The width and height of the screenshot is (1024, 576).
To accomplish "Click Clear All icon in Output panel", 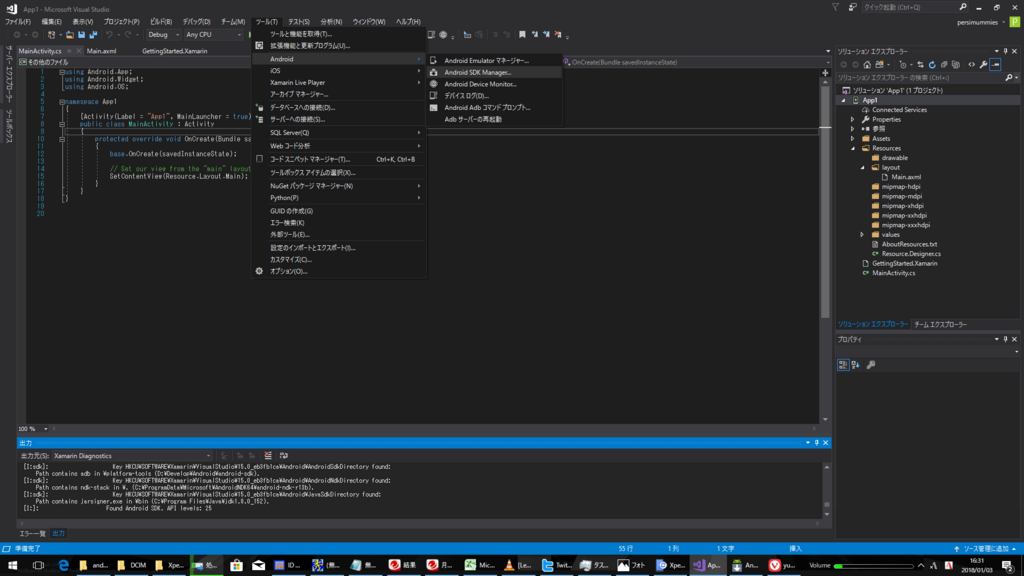I will pos(268,456).
